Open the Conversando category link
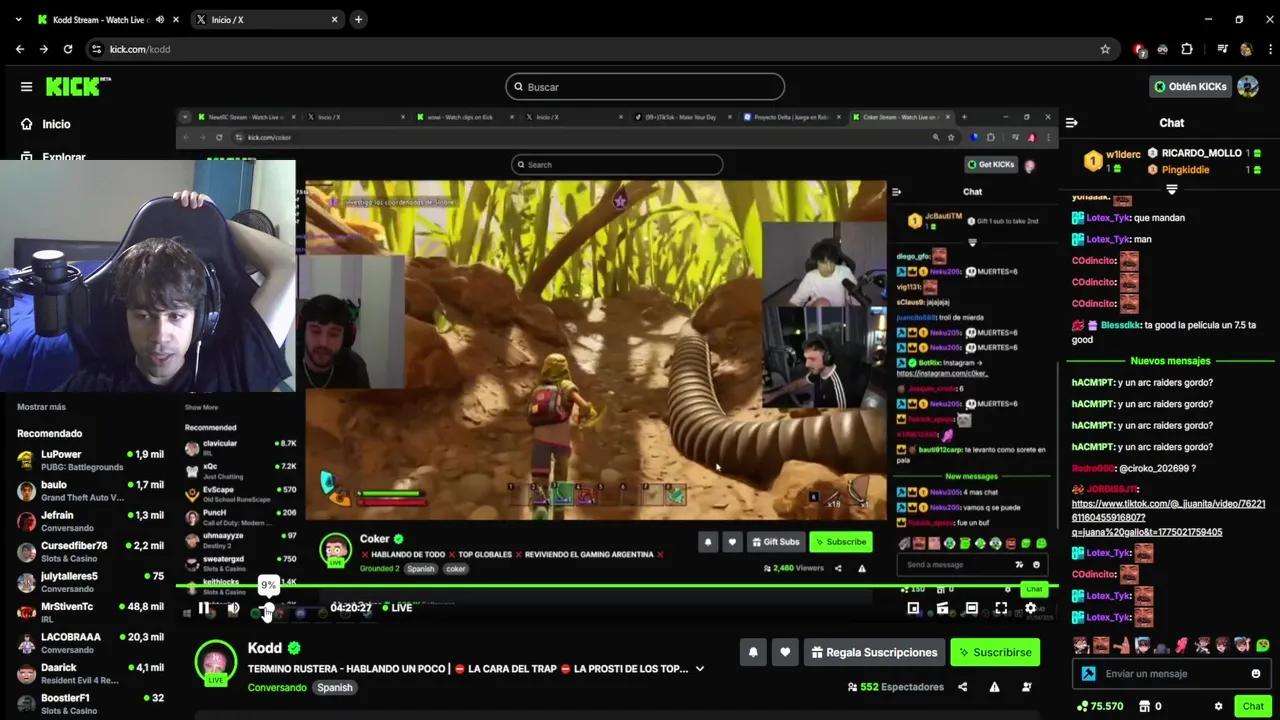Viewport: 1280px width, 720px height. click(277, 688)
